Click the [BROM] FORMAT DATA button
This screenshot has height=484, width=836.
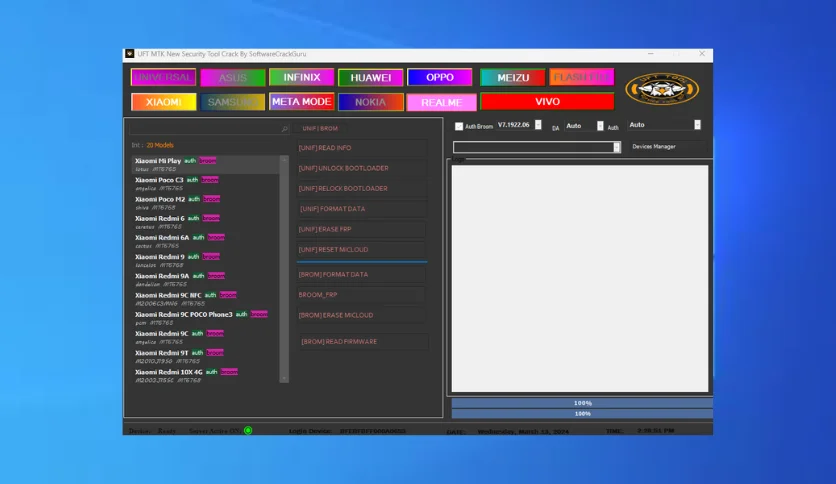pyautogui.click(x=362, y=275)
